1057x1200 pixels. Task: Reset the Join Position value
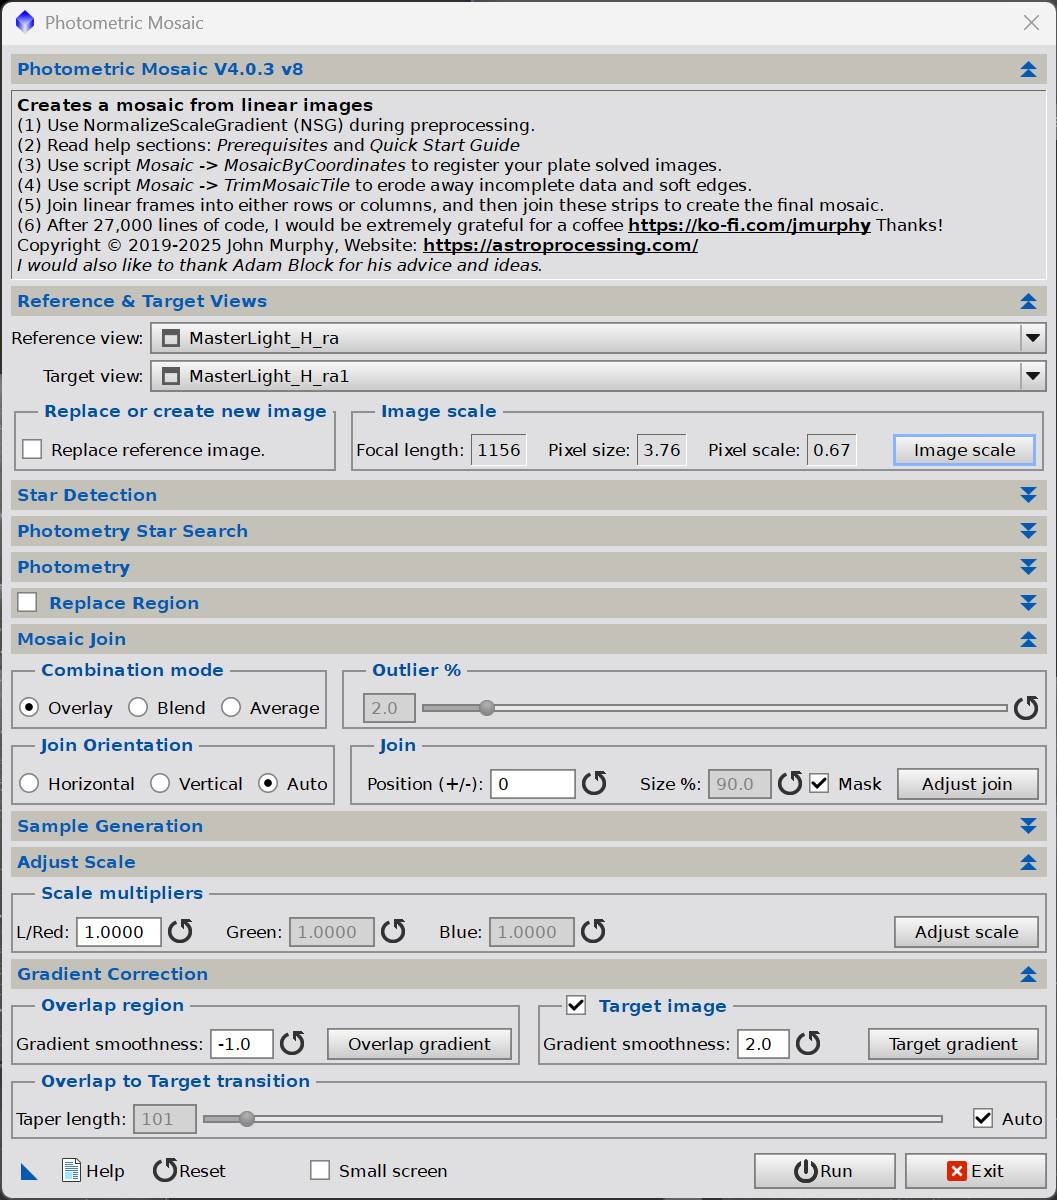(x=594, y=783)
